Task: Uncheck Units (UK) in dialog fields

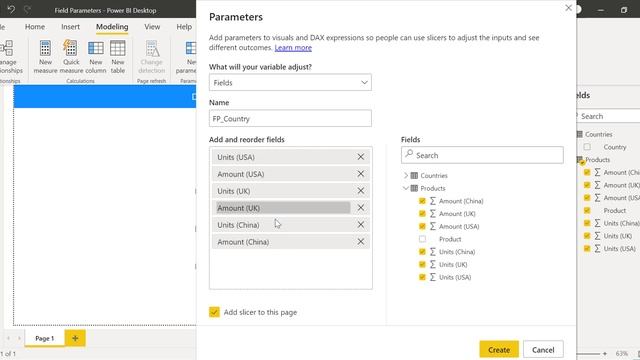Action: (x=422, y=264)
